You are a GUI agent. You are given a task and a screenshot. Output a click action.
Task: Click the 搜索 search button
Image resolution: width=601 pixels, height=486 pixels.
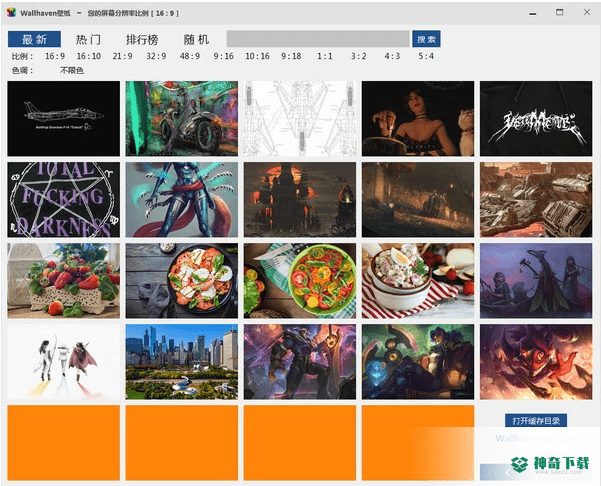point(426,39)
